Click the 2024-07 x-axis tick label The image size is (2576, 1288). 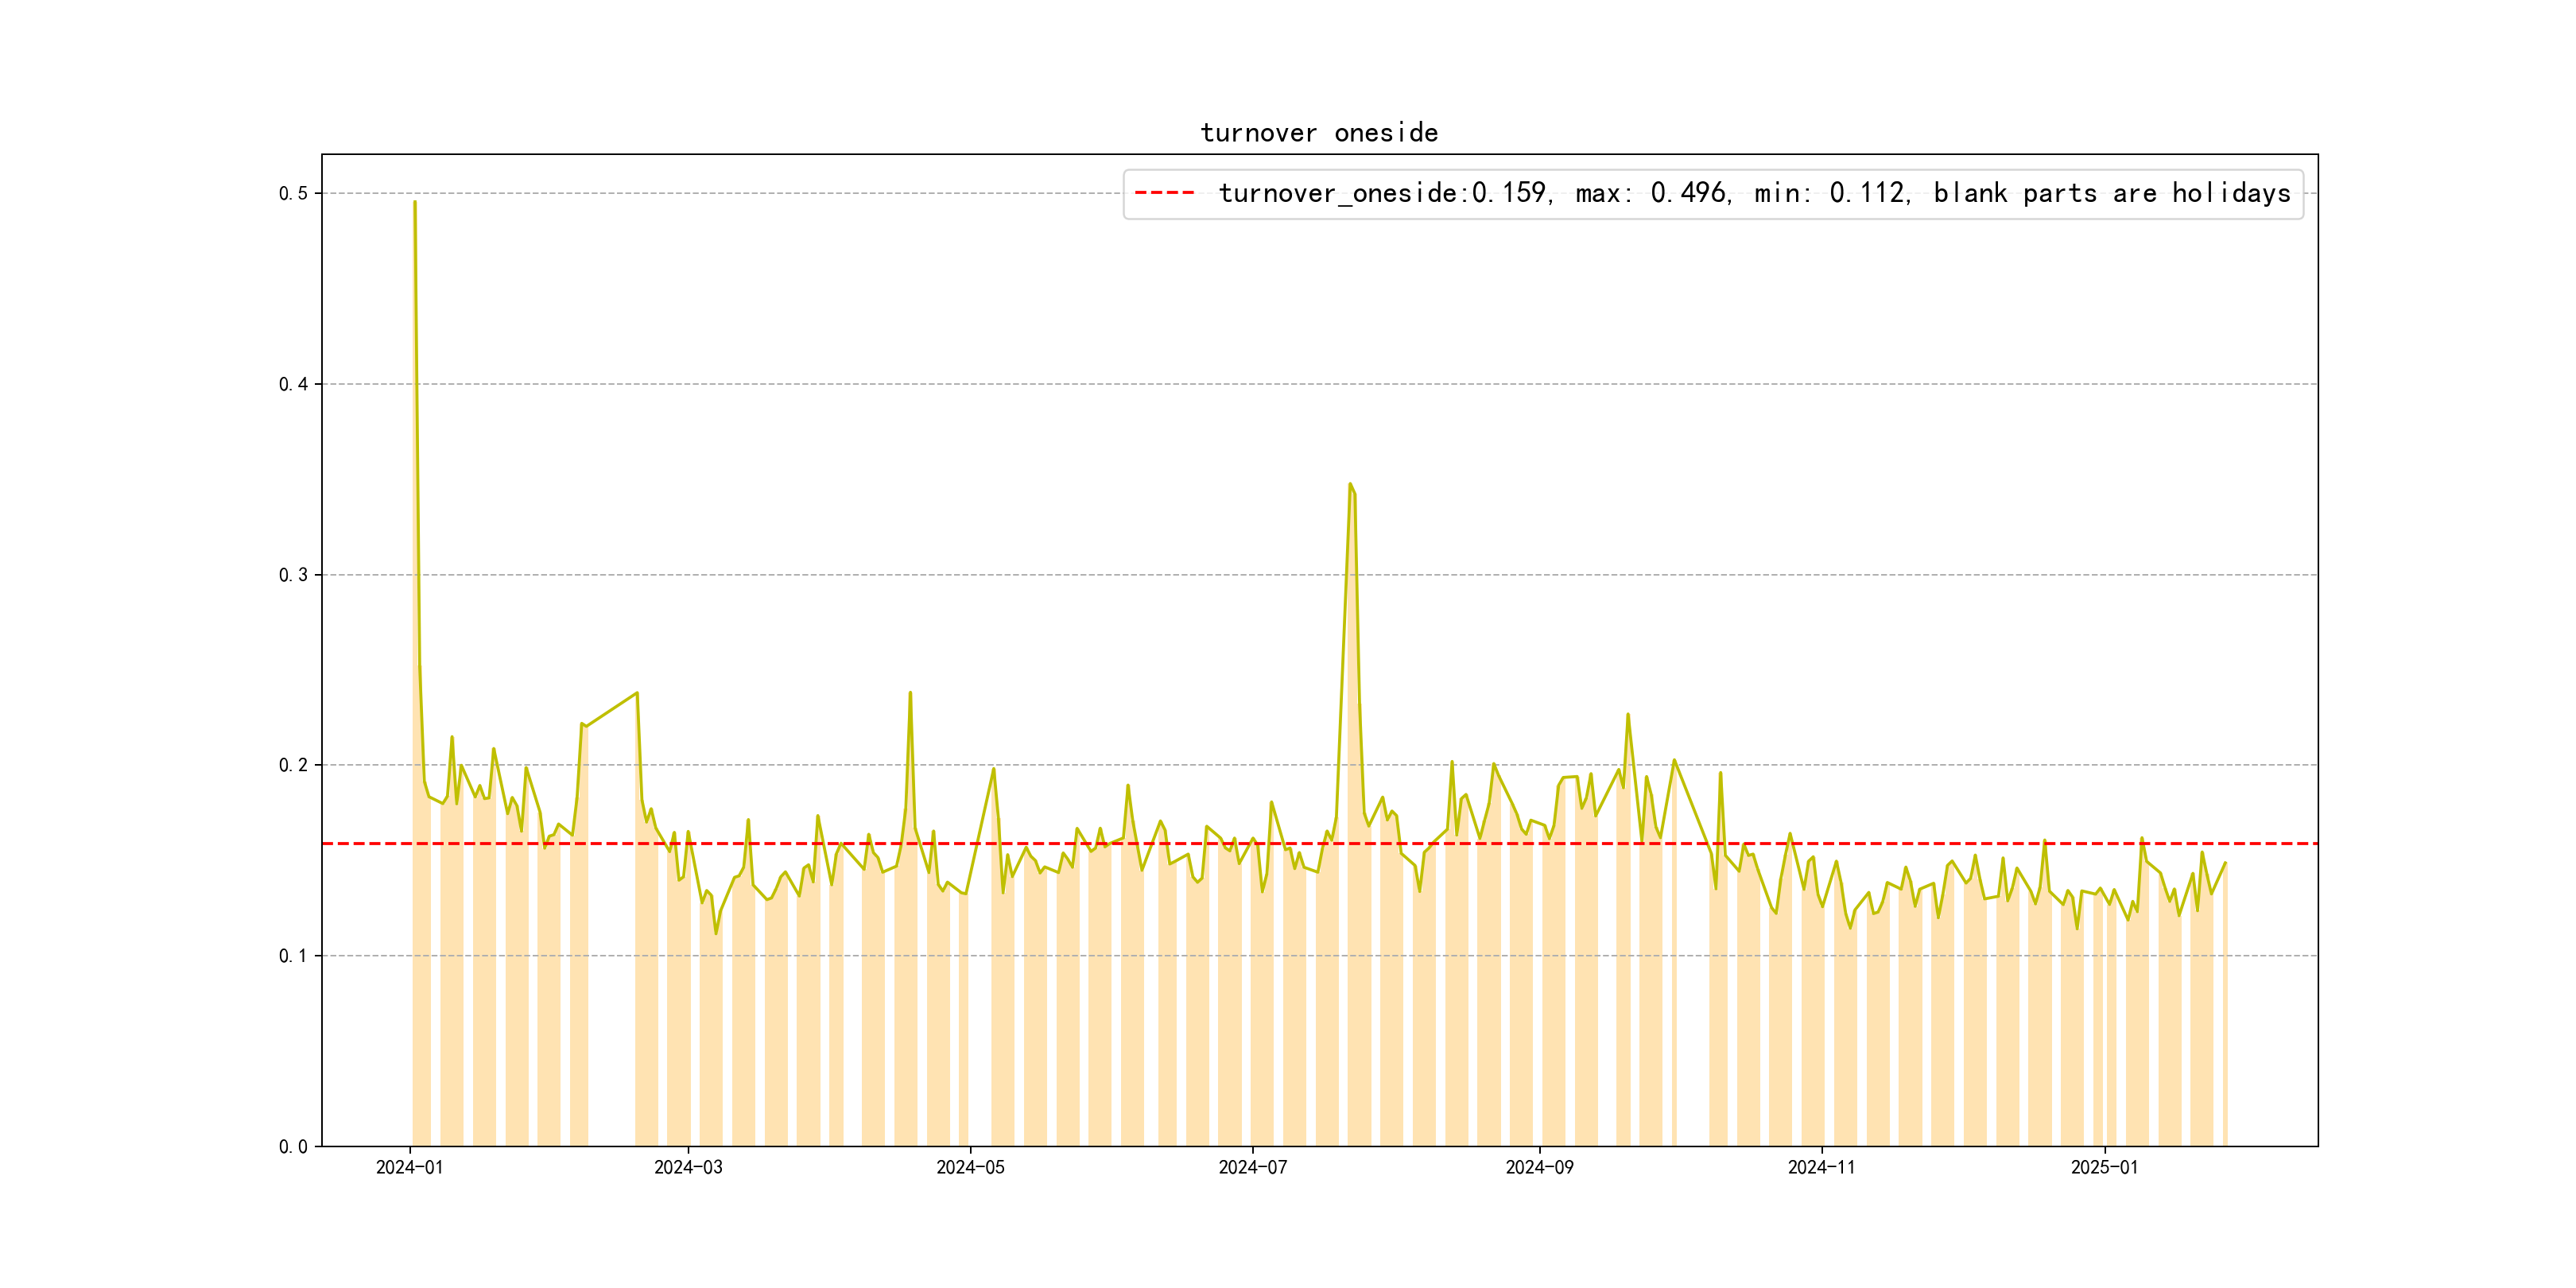coord(1252,1167)
